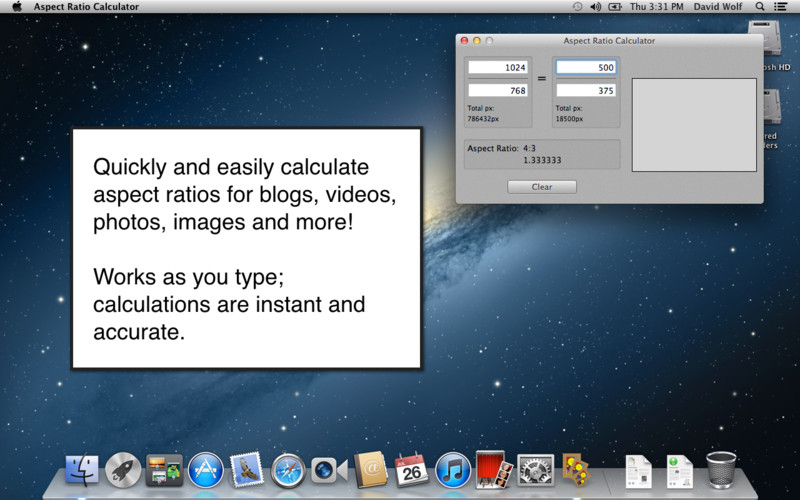The width and height of the screenshot is (800, 500).
Task: Open the Aspect Ratio Calculator menu
Action: coord(86,7)
